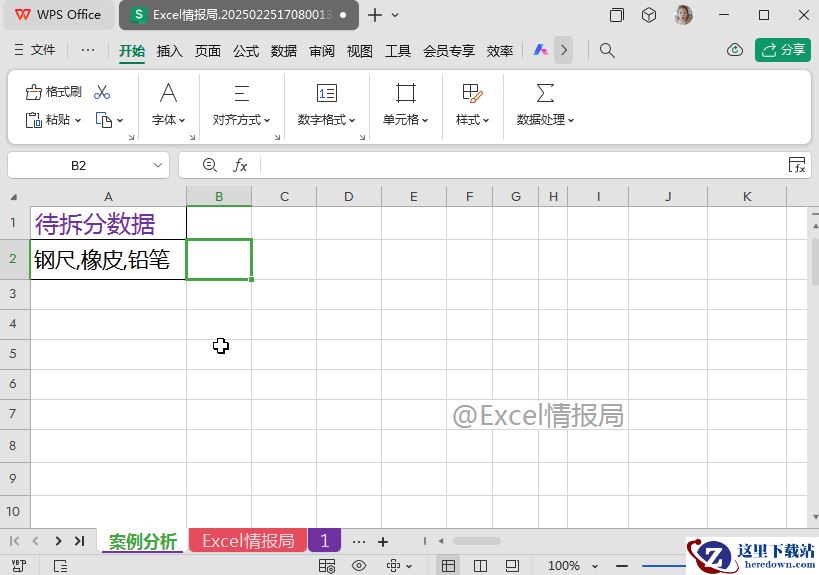Show more ribbon tabs with right chevron

pyautogui.click(x=564, y=50)
